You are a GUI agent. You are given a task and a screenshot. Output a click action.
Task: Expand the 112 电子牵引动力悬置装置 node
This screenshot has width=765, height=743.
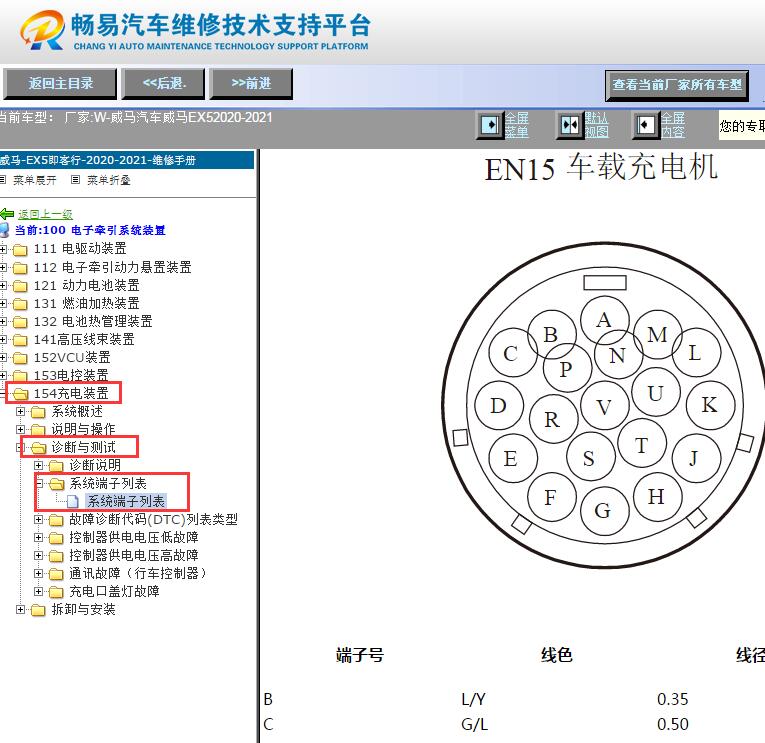coord(3,267)
